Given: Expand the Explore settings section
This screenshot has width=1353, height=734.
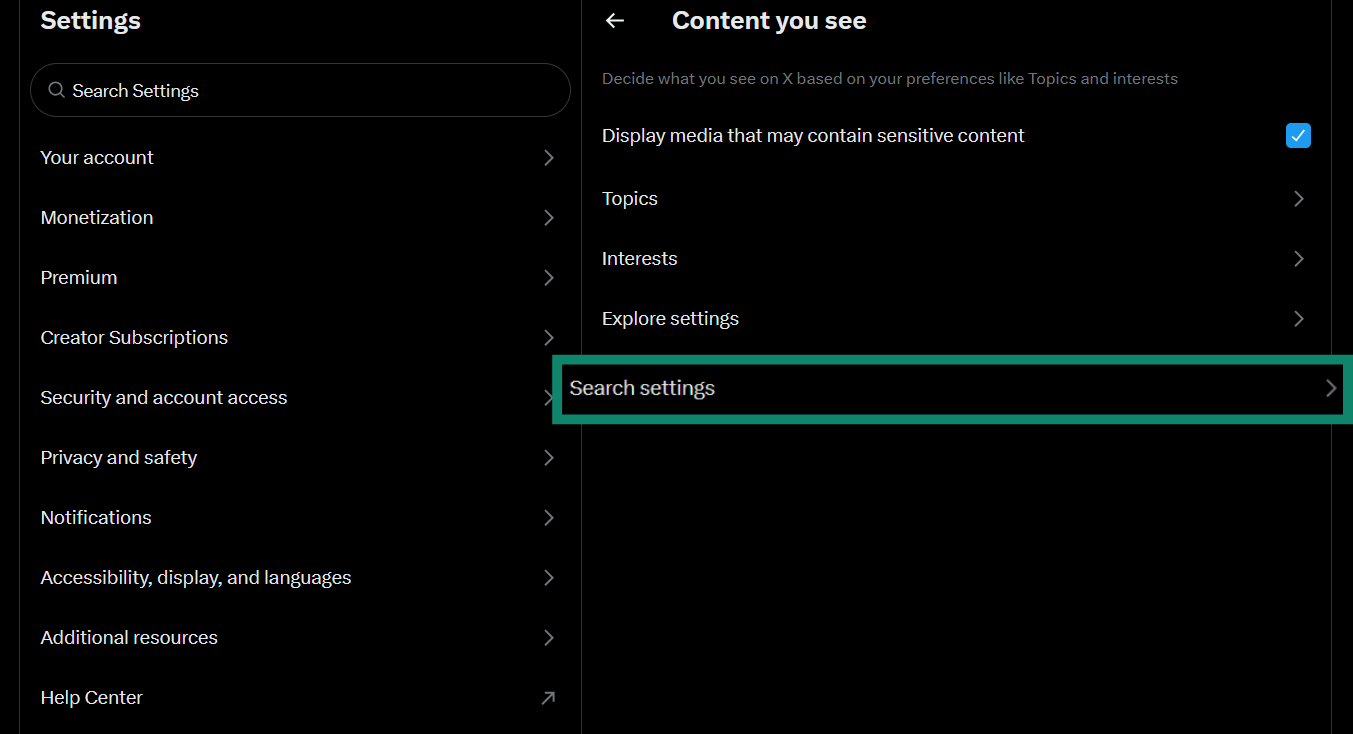Looking at the screenshot, I should coord(950,318).
